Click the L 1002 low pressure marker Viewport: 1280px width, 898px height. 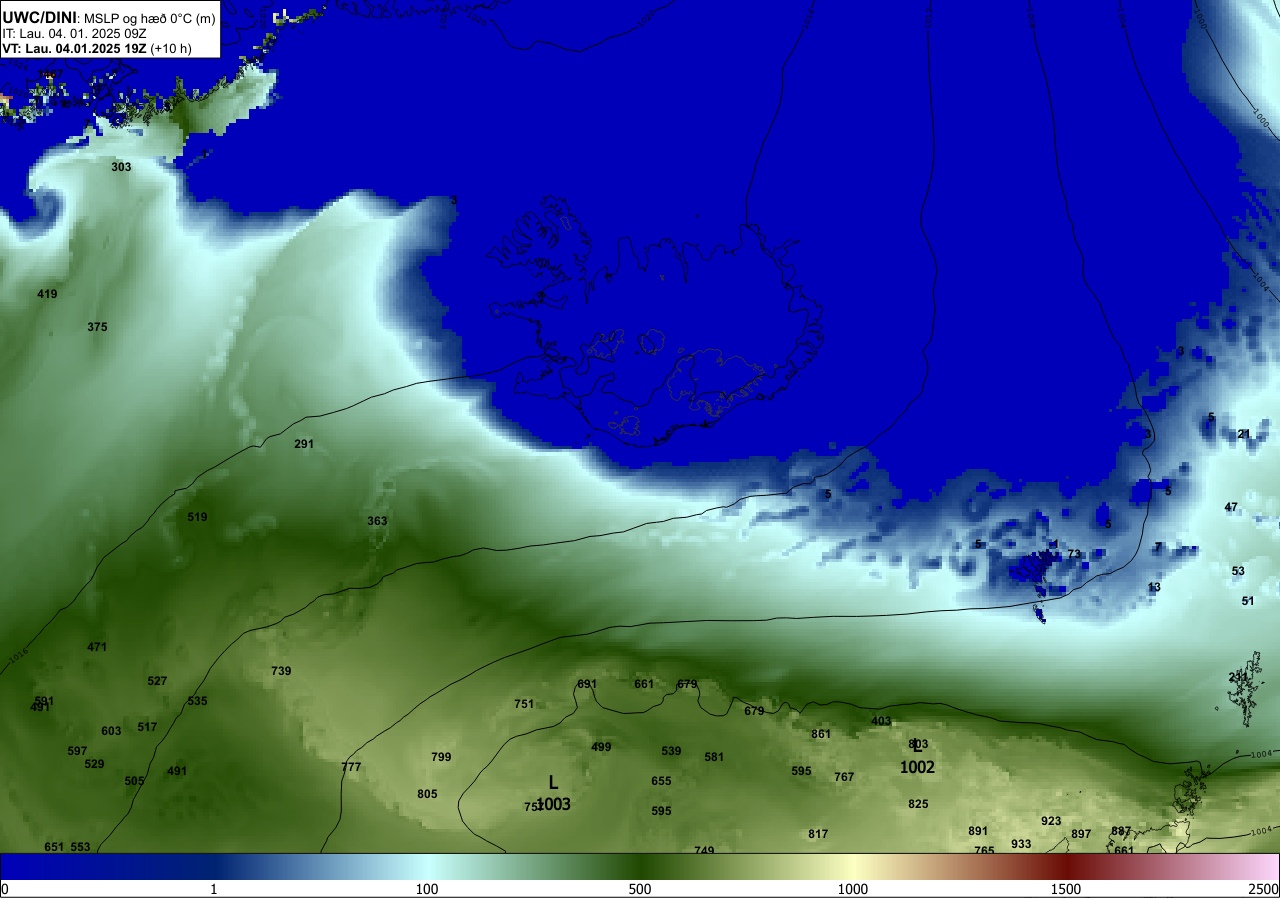(917, 757)
